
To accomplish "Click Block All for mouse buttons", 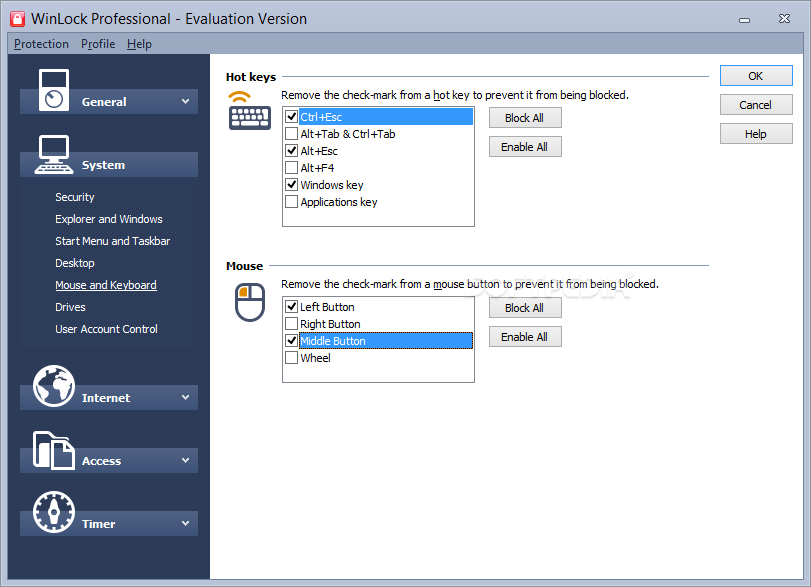I will [525, 308].
